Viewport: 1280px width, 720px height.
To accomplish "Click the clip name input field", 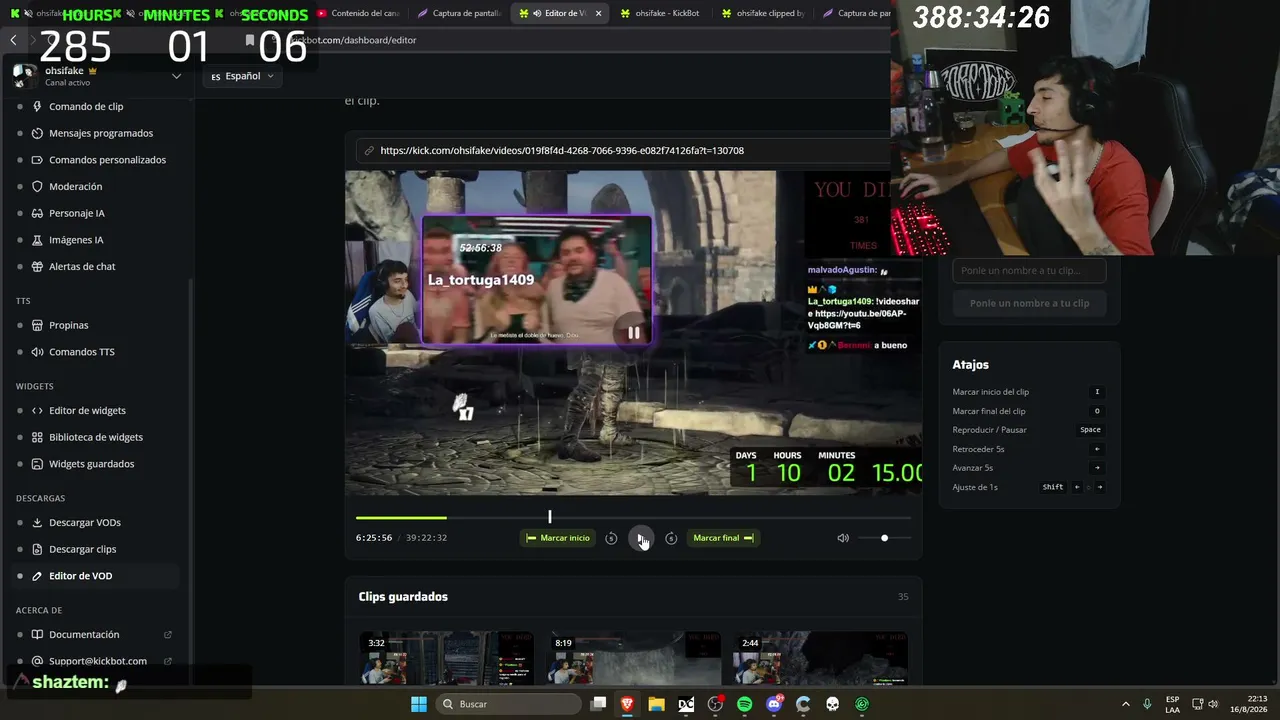I will pos(1029,271).
